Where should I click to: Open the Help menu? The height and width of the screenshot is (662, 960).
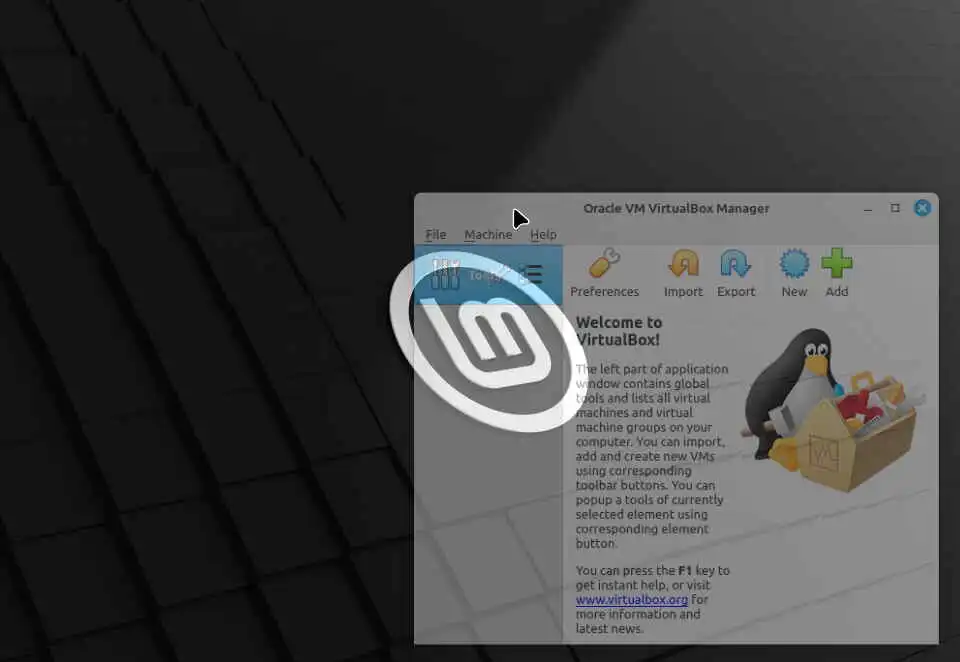coord(543,235)
